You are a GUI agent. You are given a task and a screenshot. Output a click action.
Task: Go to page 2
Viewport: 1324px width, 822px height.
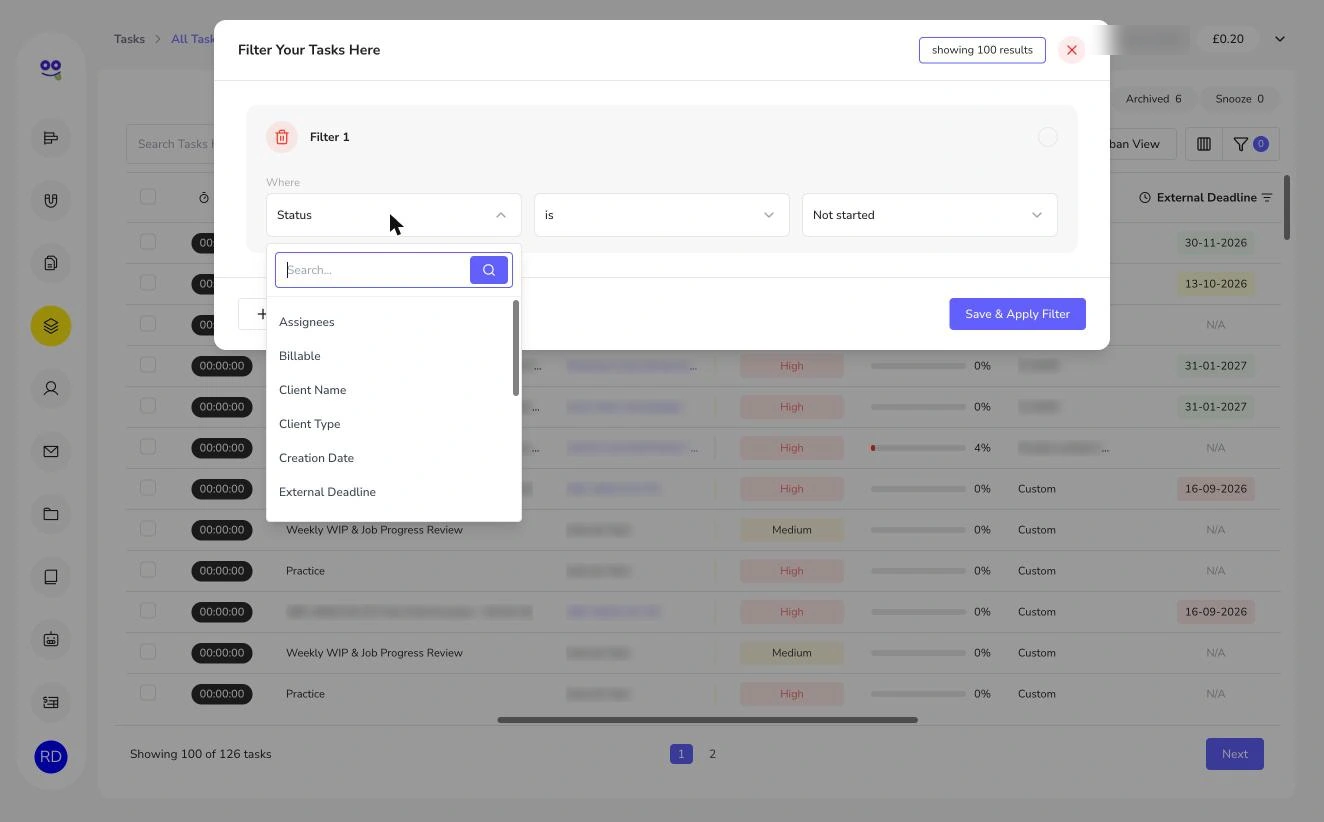(712, 754)
